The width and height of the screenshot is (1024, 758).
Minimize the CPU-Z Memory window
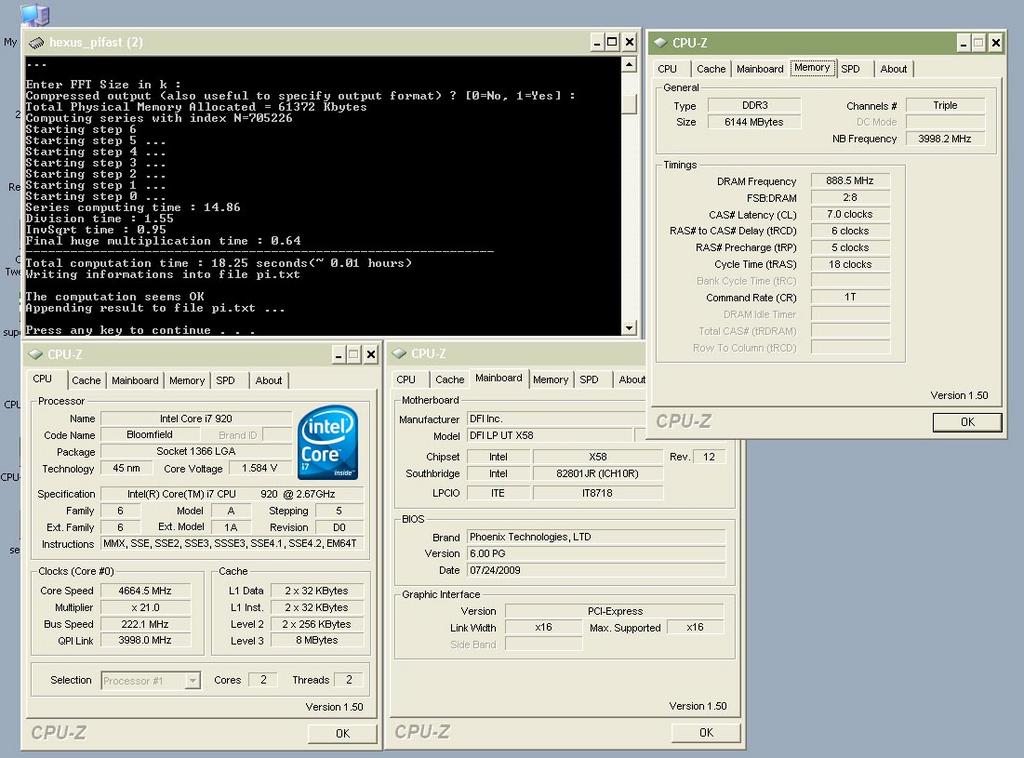click(x=963, y=43)
